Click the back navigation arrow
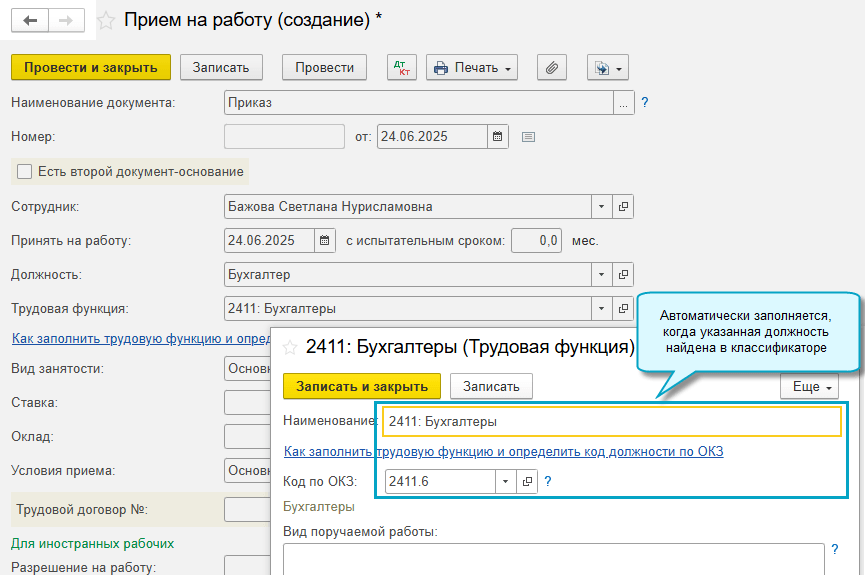Screen dimensions: 865x575 click(32, 20)
